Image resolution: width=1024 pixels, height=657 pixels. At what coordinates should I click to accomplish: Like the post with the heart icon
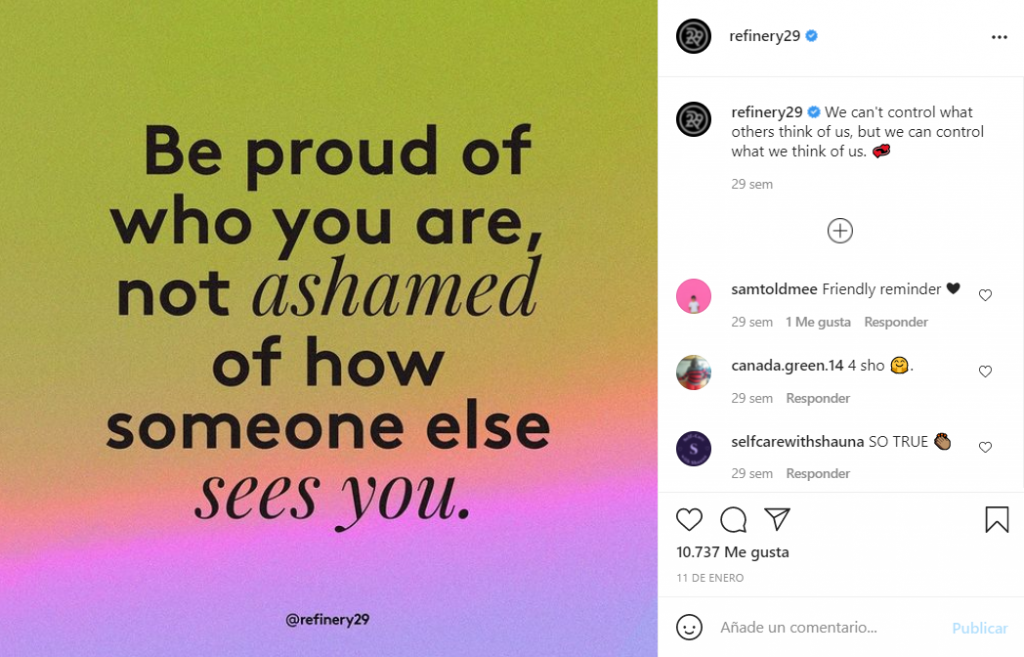(689, 519)
